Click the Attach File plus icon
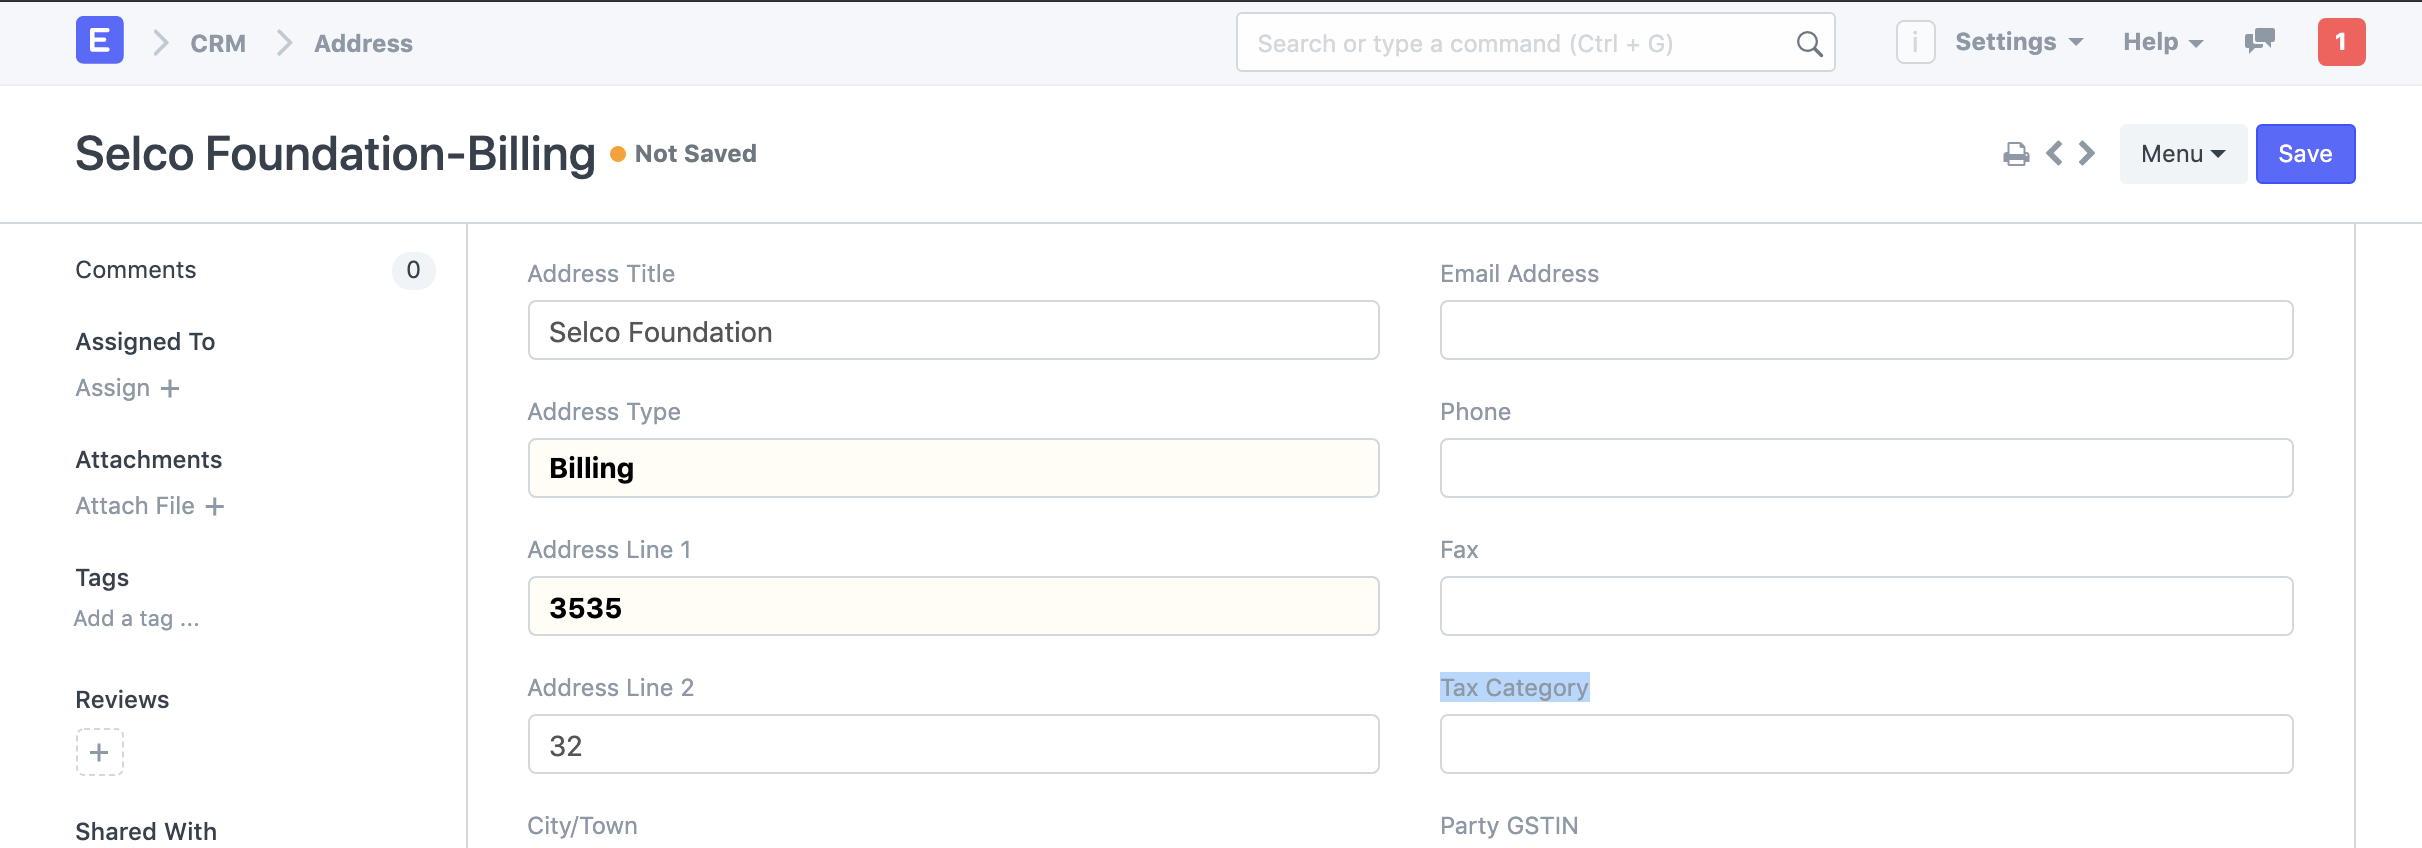 coord(216,506)
